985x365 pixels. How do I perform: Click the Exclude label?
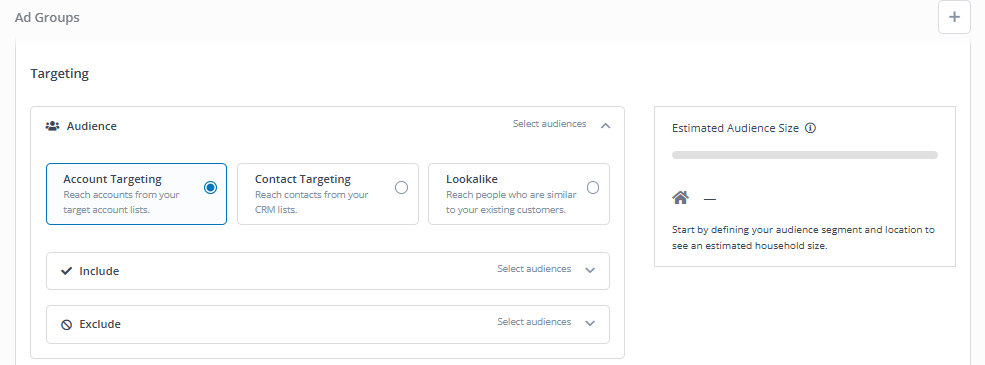click(100, 325)
